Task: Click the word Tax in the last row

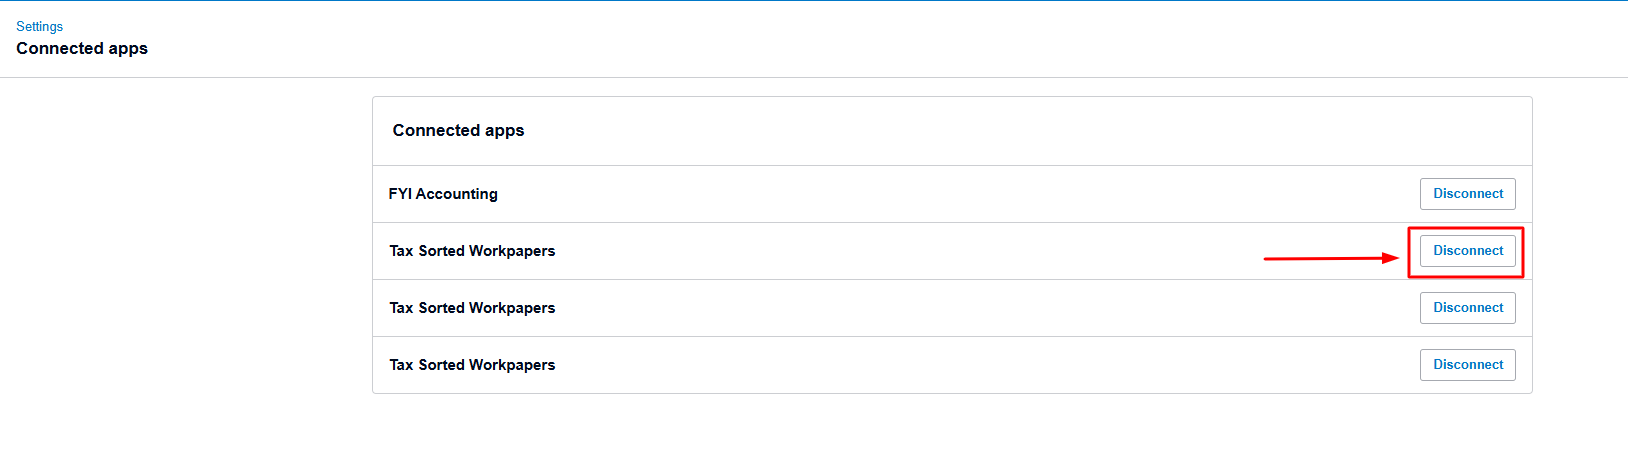Action: tap(401, 365)
